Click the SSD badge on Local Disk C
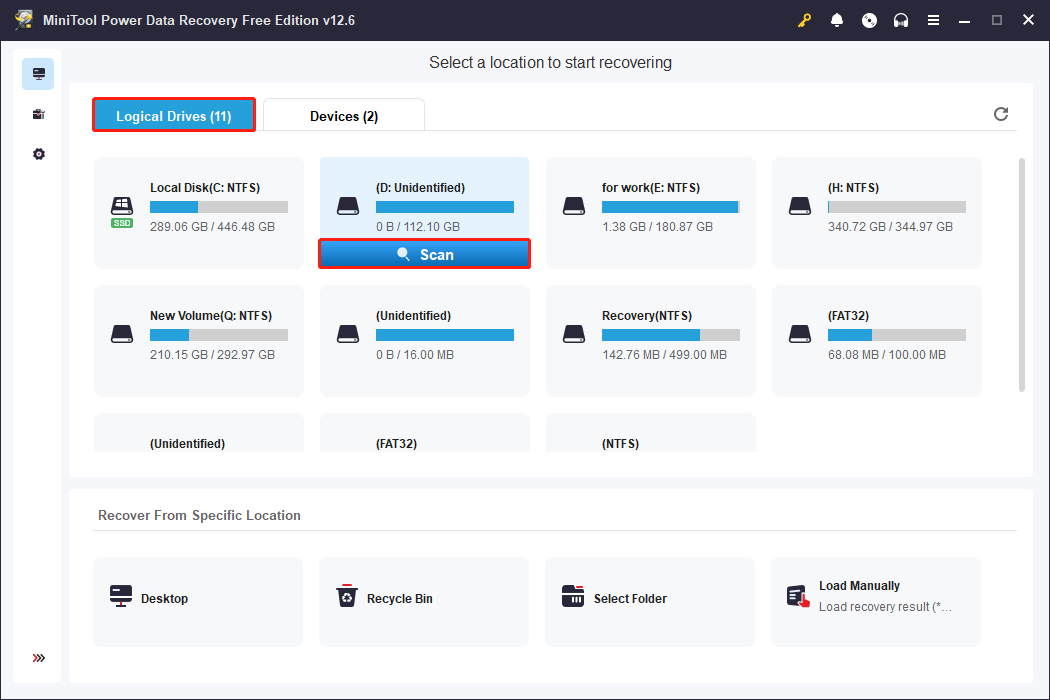1050x700 pixels. coord(121,224)
